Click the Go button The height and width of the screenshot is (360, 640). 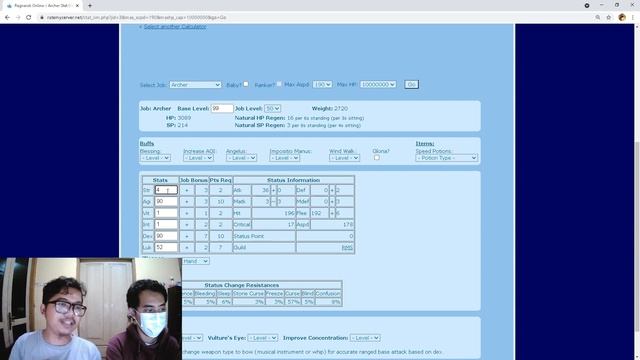(411, 84)
